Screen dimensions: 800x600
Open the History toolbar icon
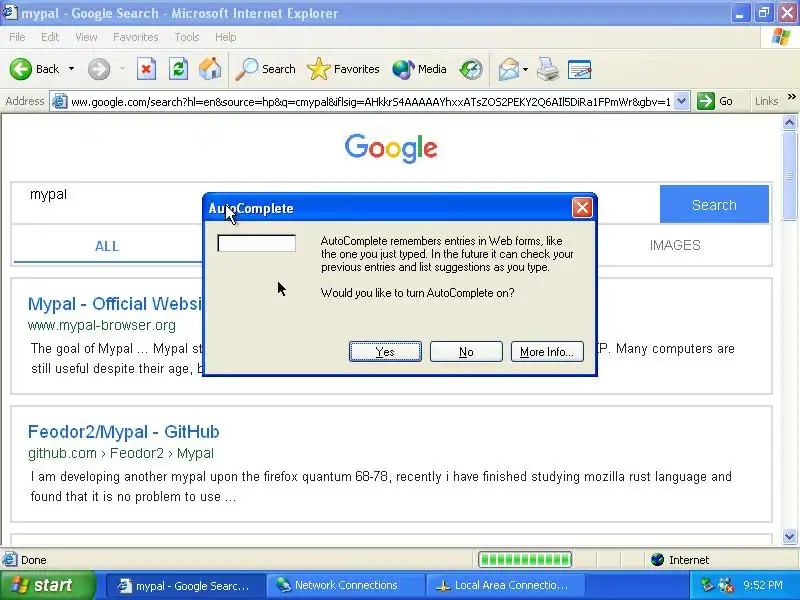(470, 69)
